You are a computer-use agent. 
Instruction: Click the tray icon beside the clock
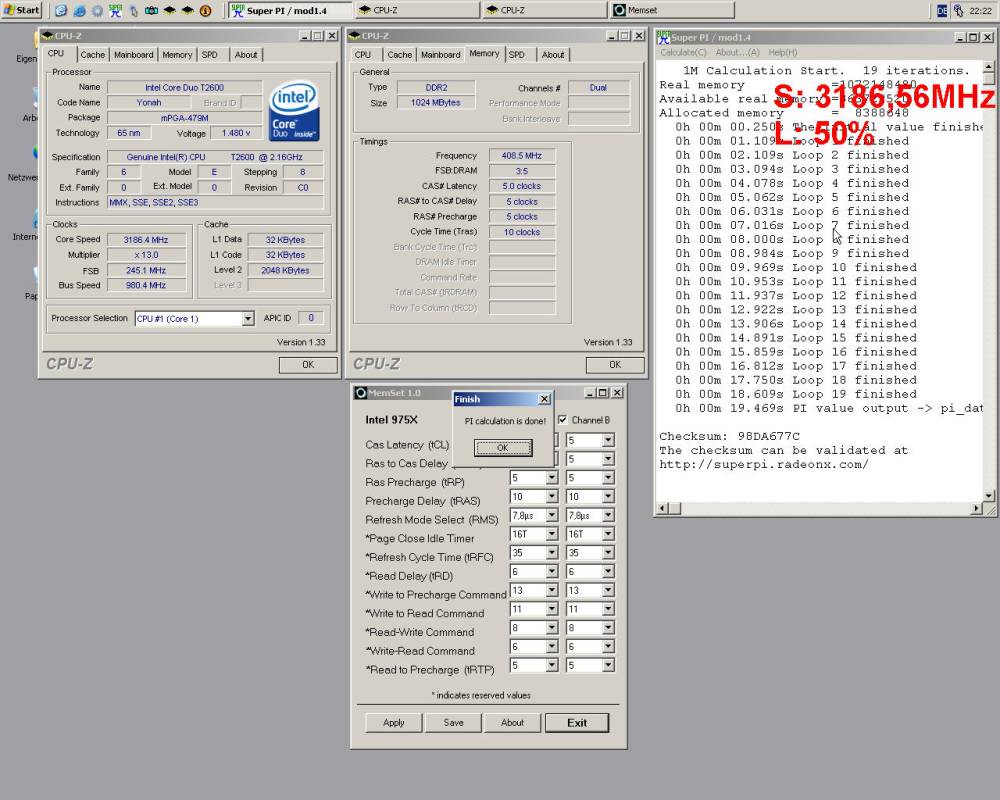[x=958, y=10]
